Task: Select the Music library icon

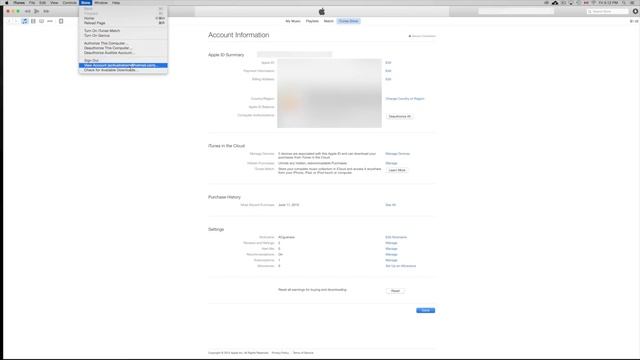Action: pos(25,21)
